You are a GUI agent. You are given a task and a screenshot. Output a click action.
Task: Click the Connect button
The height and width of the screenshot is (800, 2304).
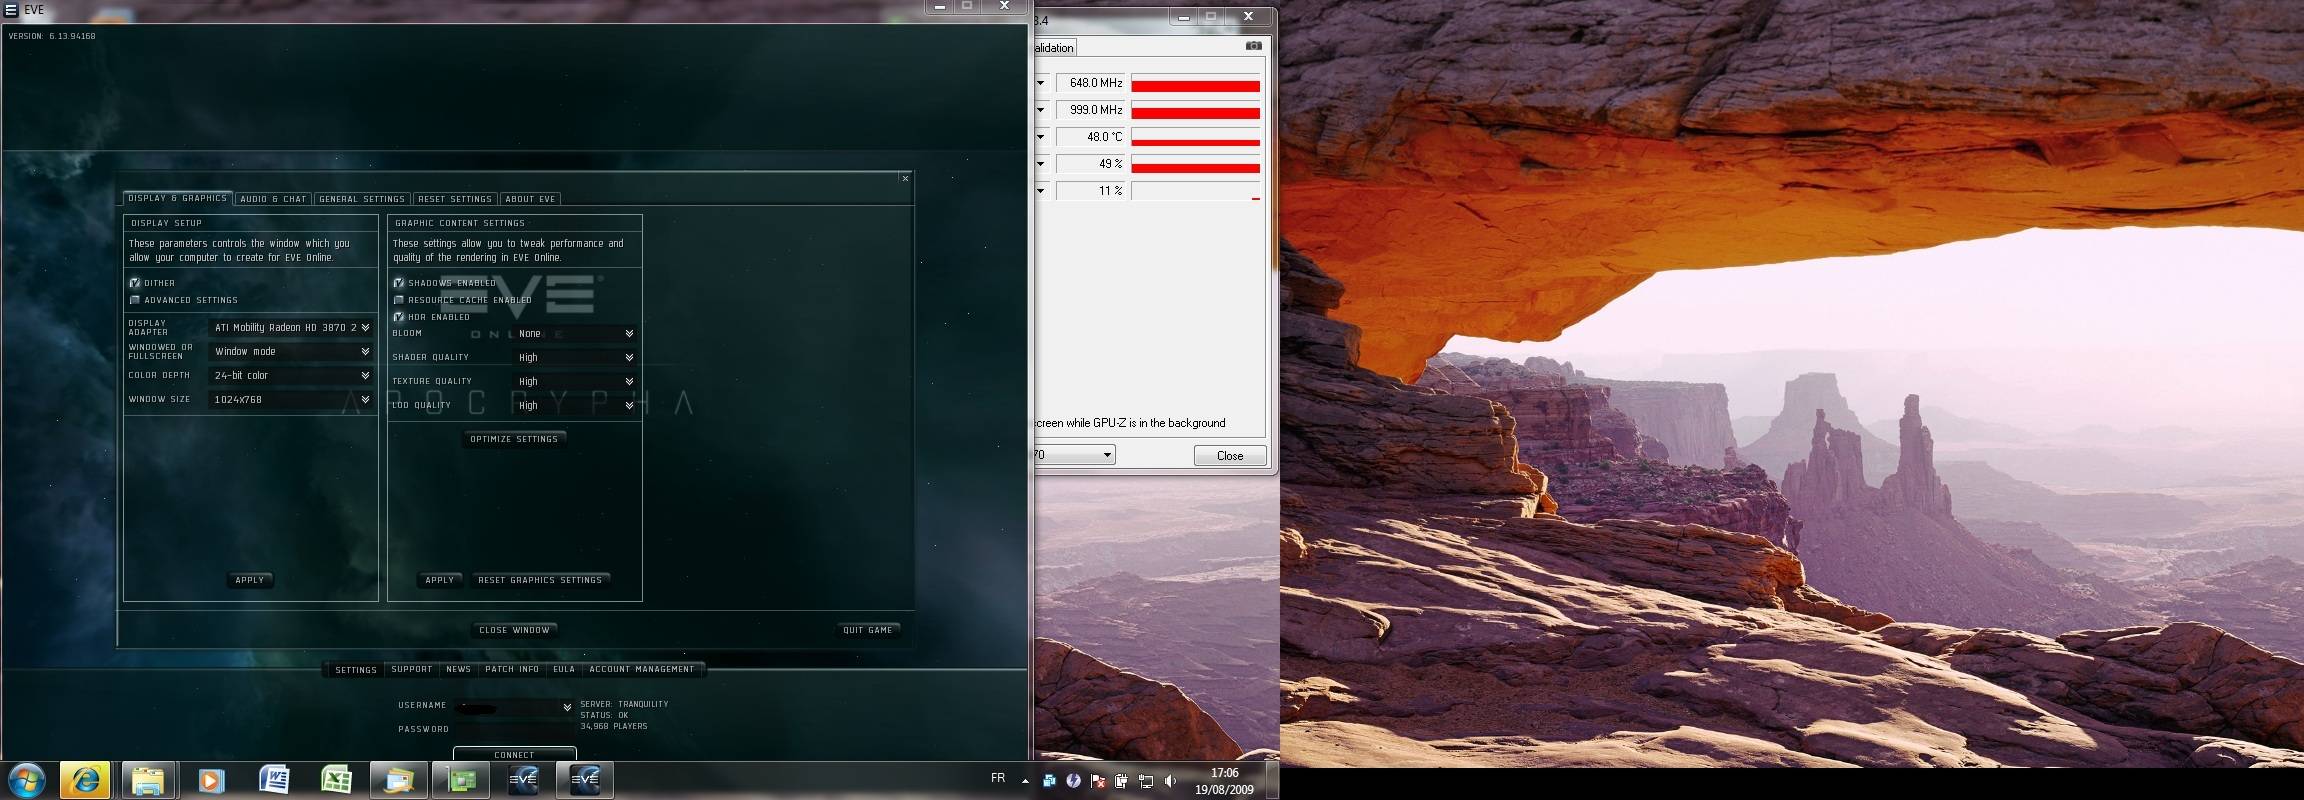point(514,754)
